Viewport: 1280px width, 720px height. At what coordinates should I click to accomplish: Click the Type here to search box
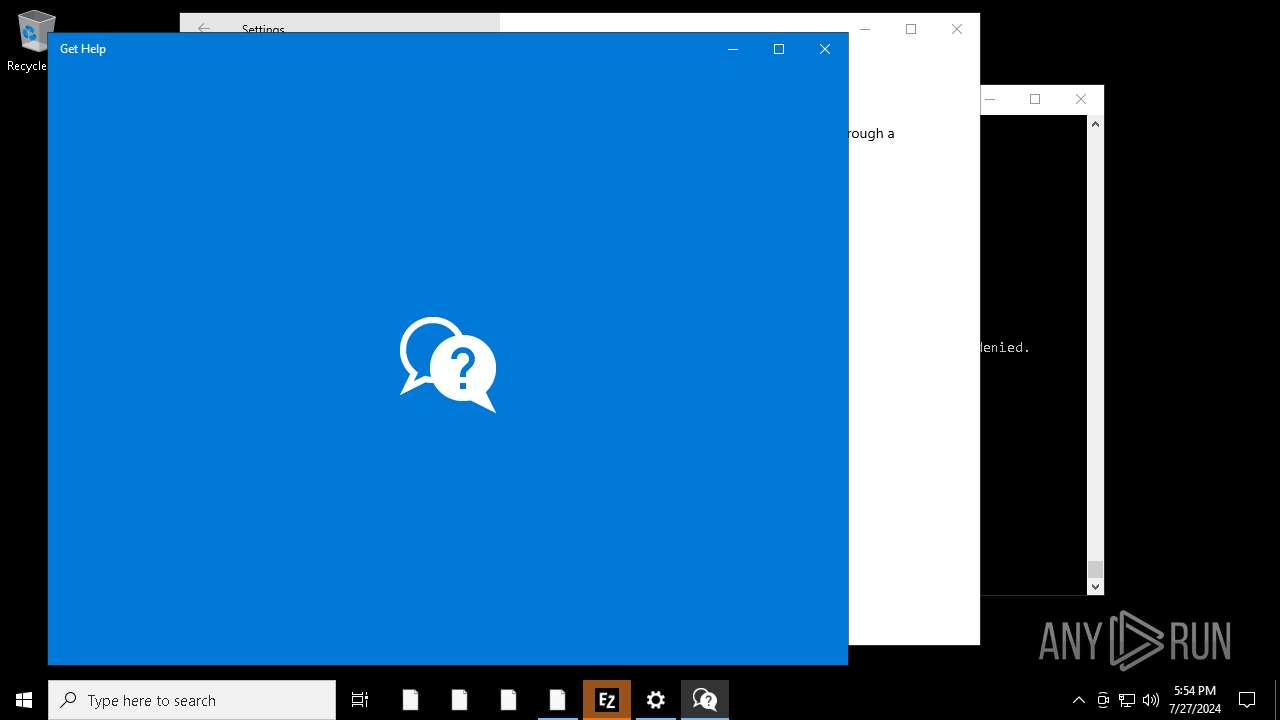[x=192, y=700]
